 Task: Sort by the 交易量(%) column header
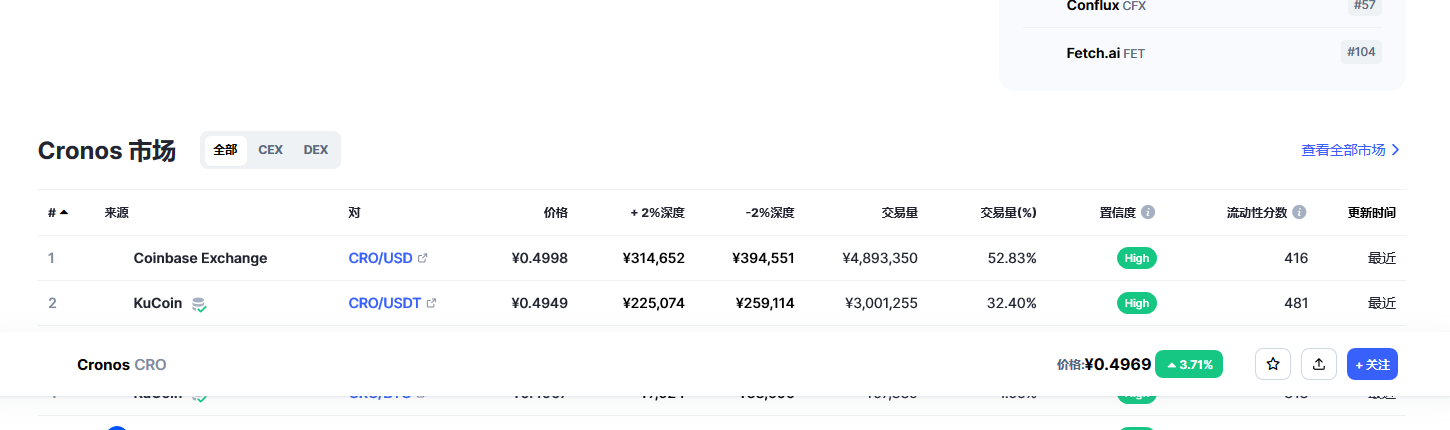(1008, 212)
